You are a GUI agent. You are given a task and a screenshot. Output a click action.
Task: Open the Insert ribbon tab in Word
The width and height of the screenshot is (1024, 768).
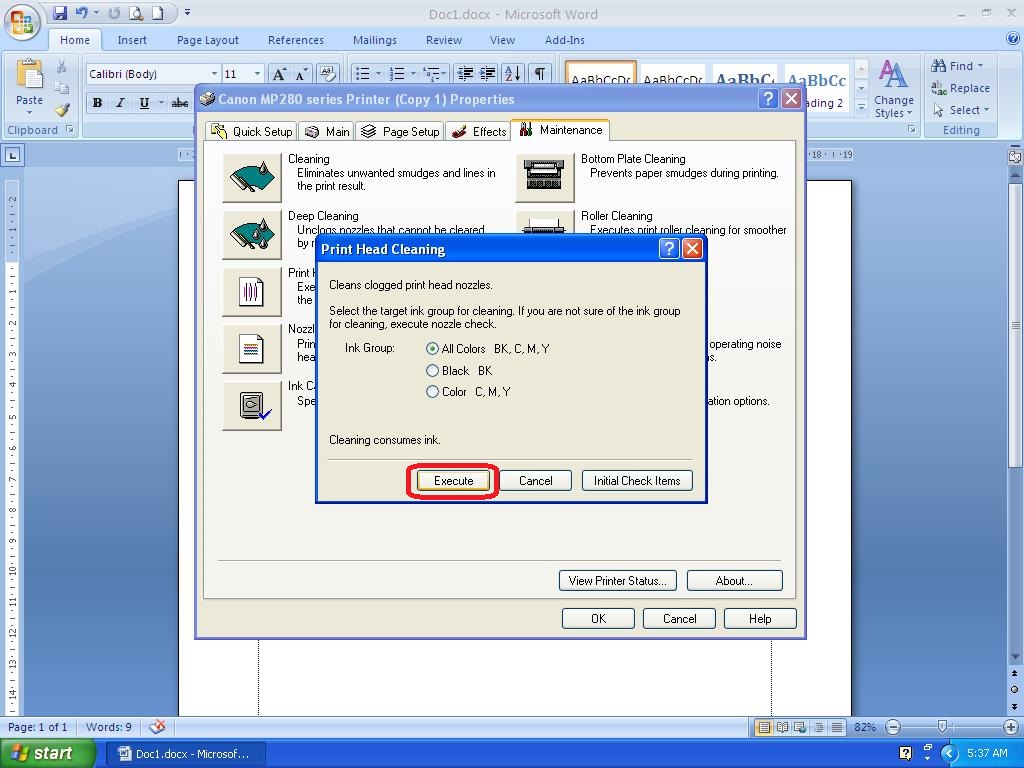tap(132, 40)
